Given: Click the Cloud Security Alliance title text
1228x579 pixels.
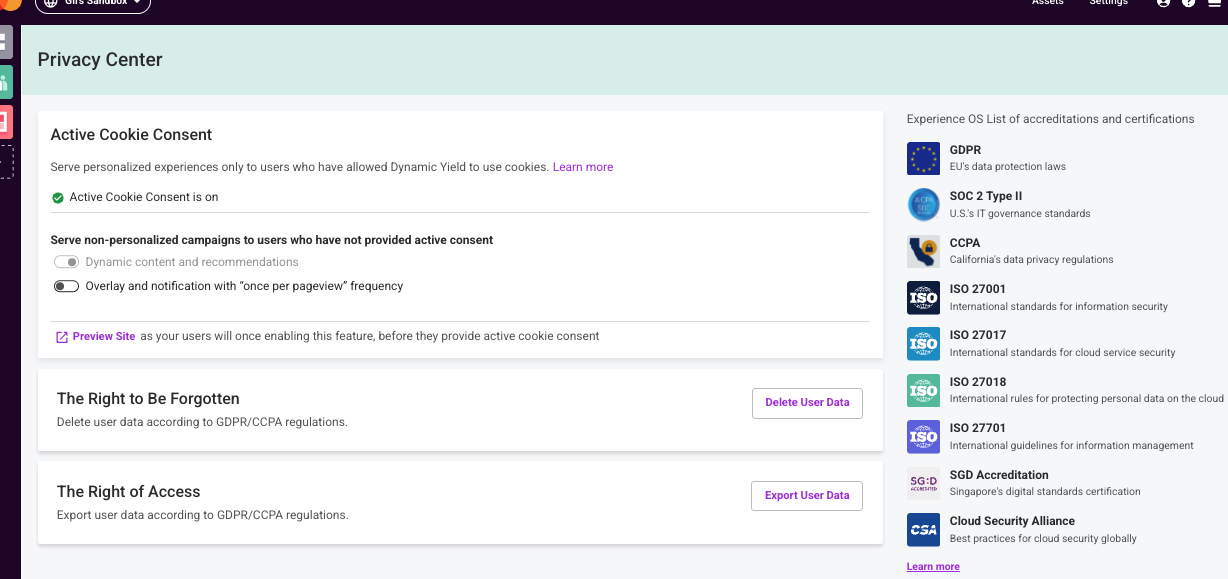Looking at the screenshot, I should point(1012,522).
